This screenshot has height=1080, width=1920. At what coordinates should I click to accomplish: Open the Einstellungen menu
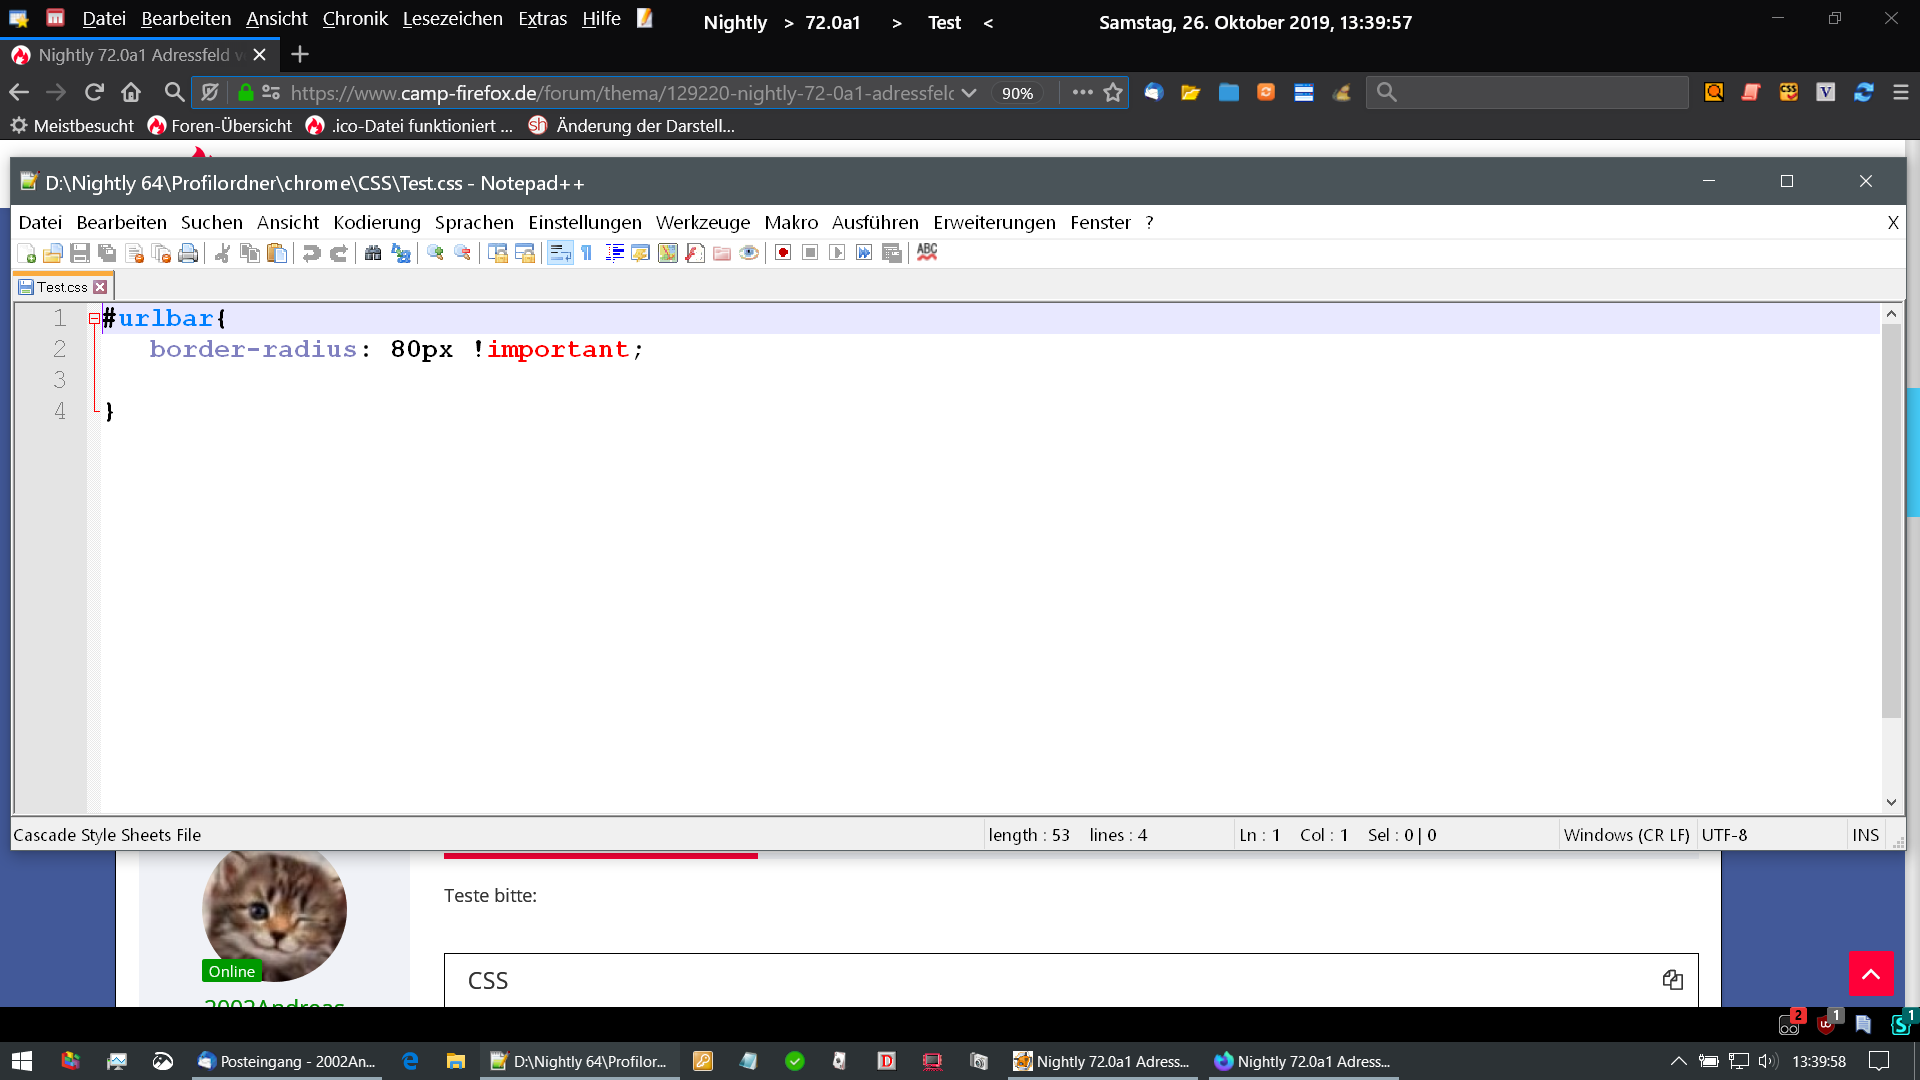584,223
